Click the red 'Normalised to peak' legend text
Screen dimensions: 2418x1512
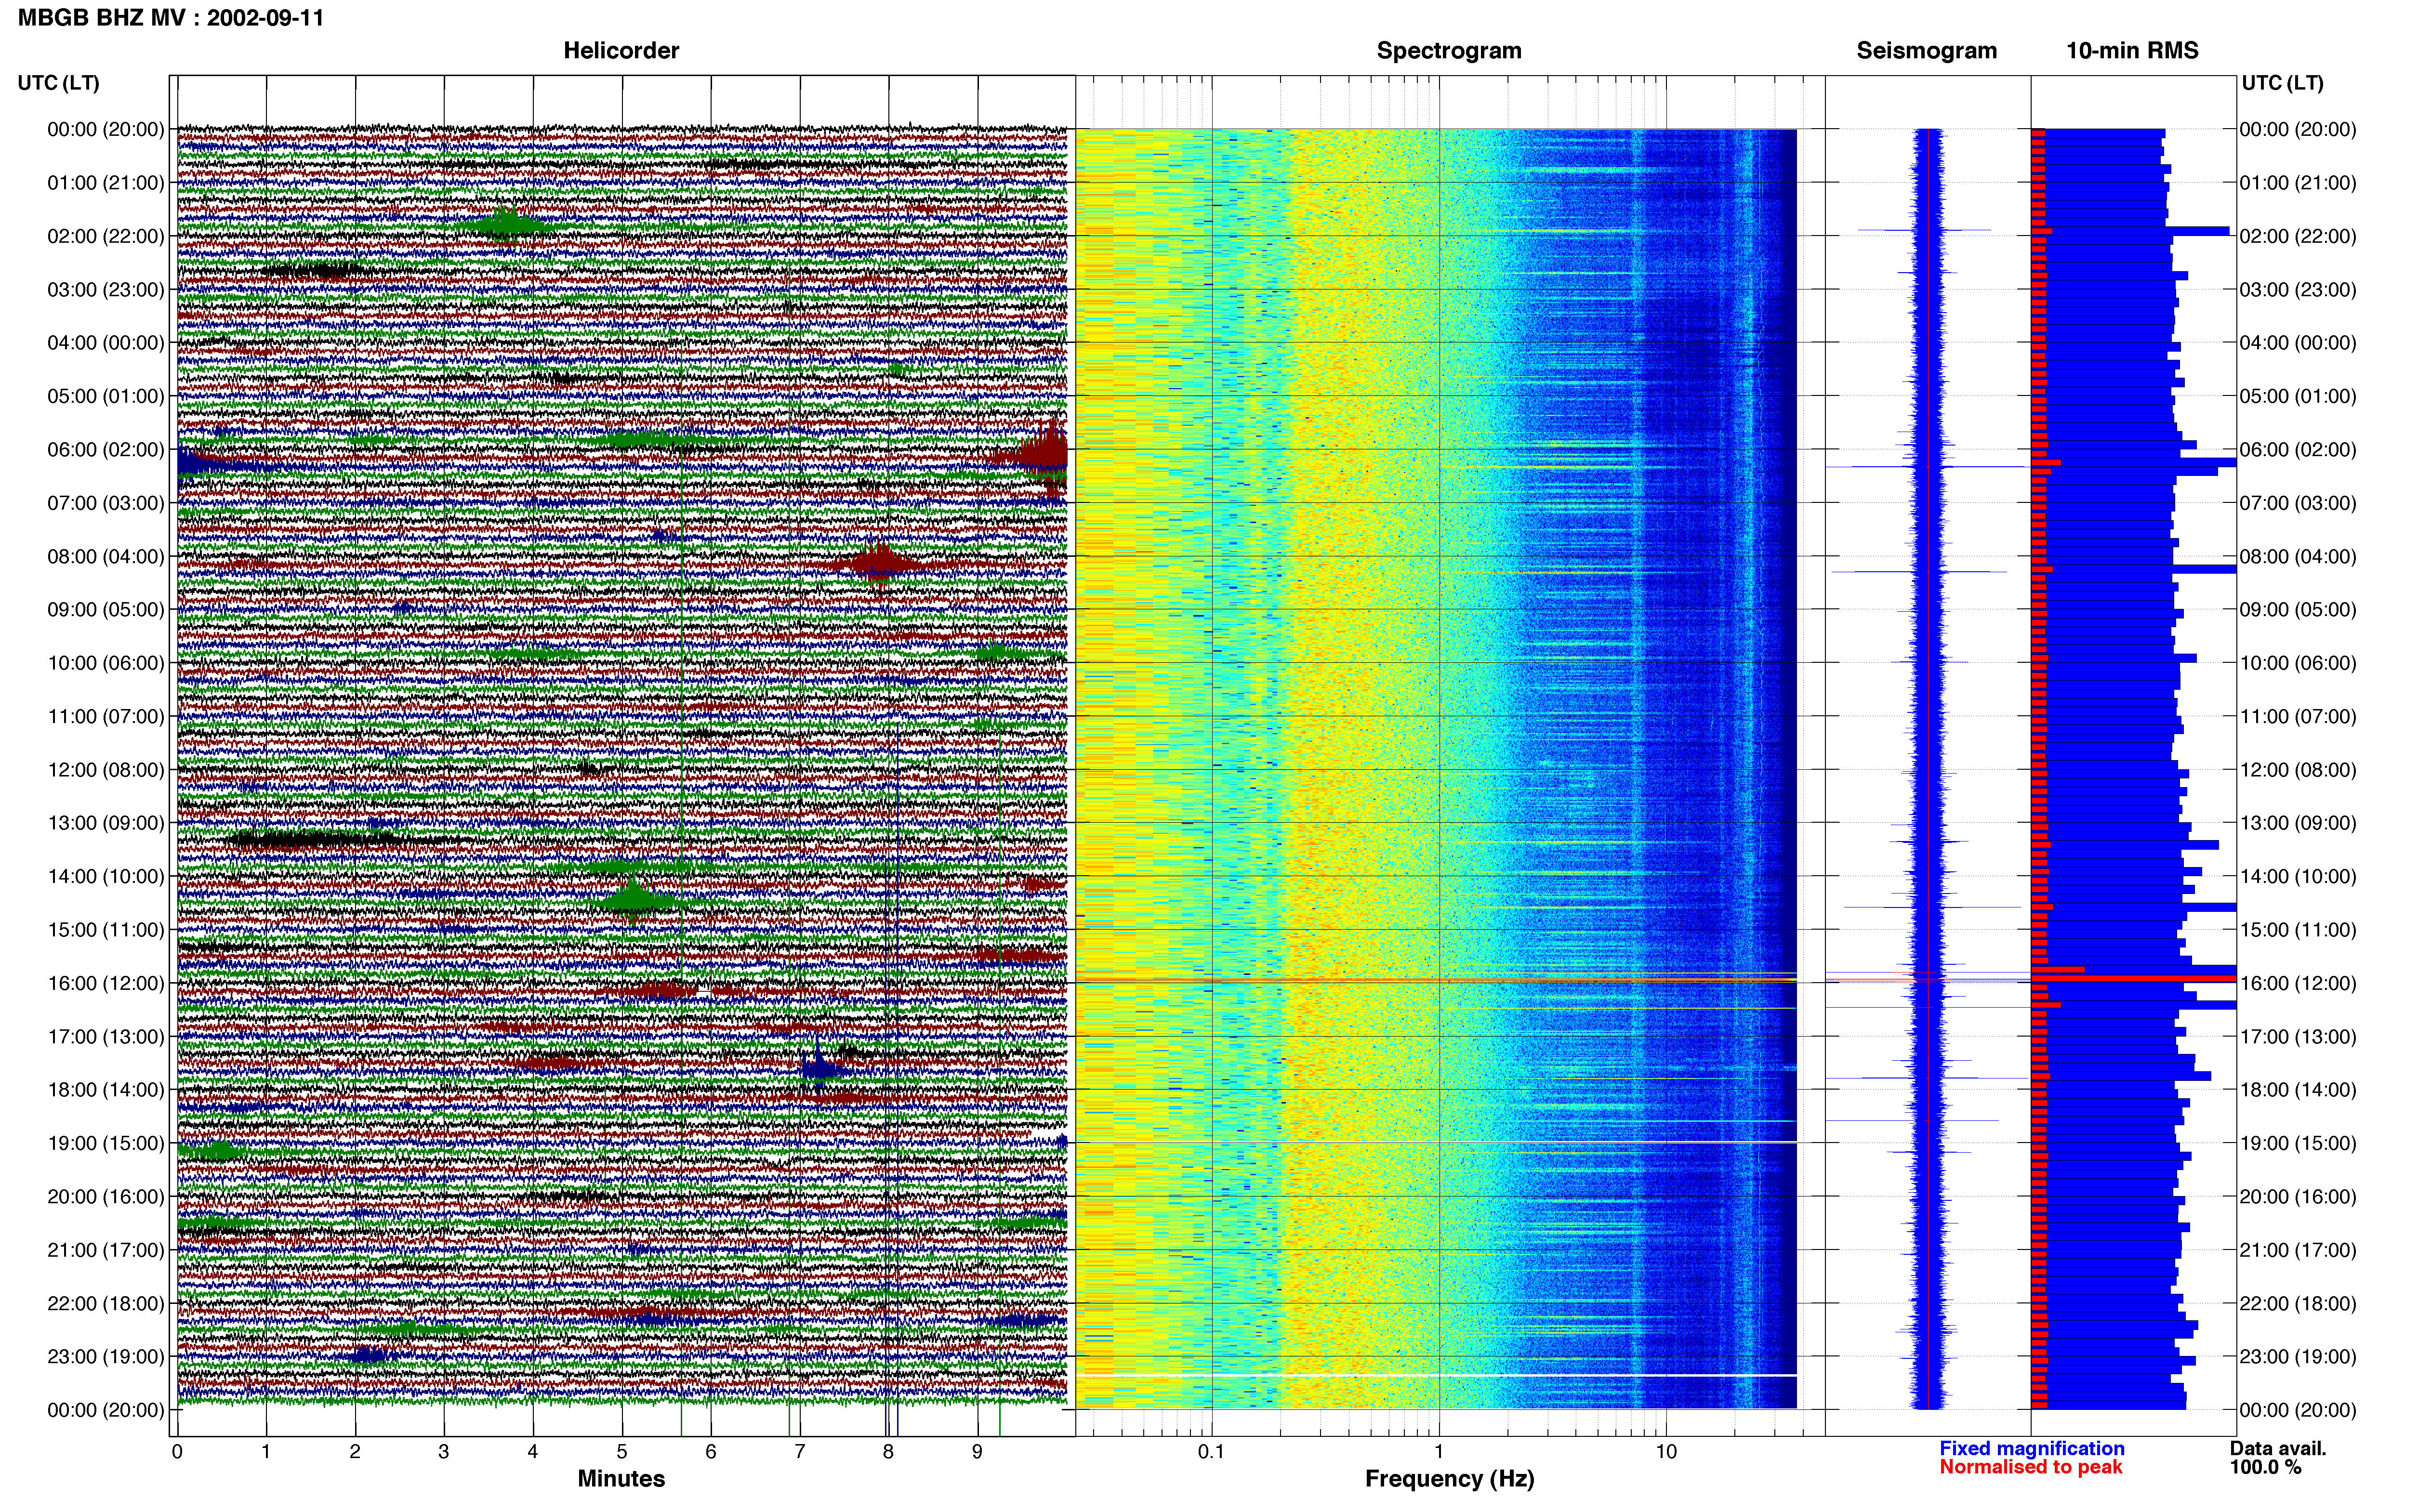pyautogui.click(x=2031, y=1467)
